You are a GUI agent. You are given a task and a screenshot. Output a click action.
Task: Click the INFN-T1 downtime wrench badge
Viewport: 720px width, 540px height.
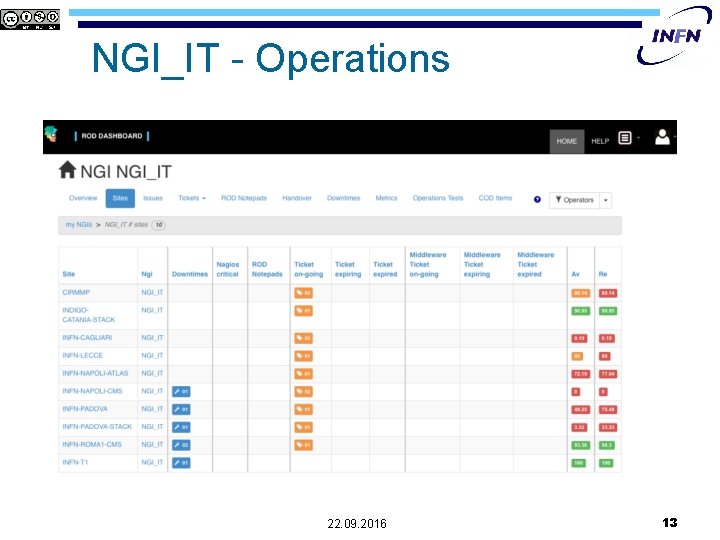181,463
